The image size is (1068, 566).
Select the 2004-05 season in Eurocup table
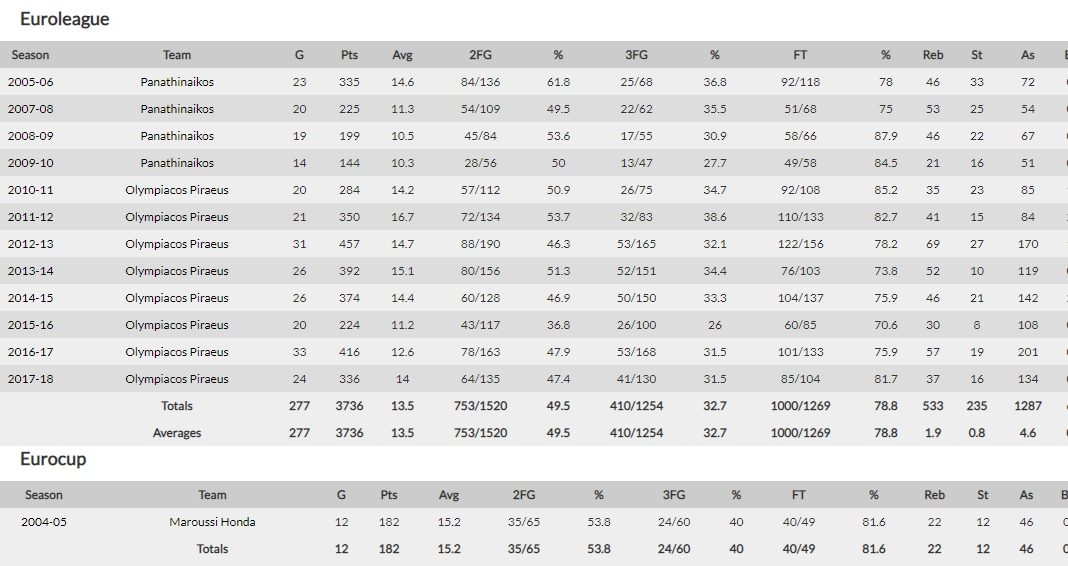(x=44, y=522)
